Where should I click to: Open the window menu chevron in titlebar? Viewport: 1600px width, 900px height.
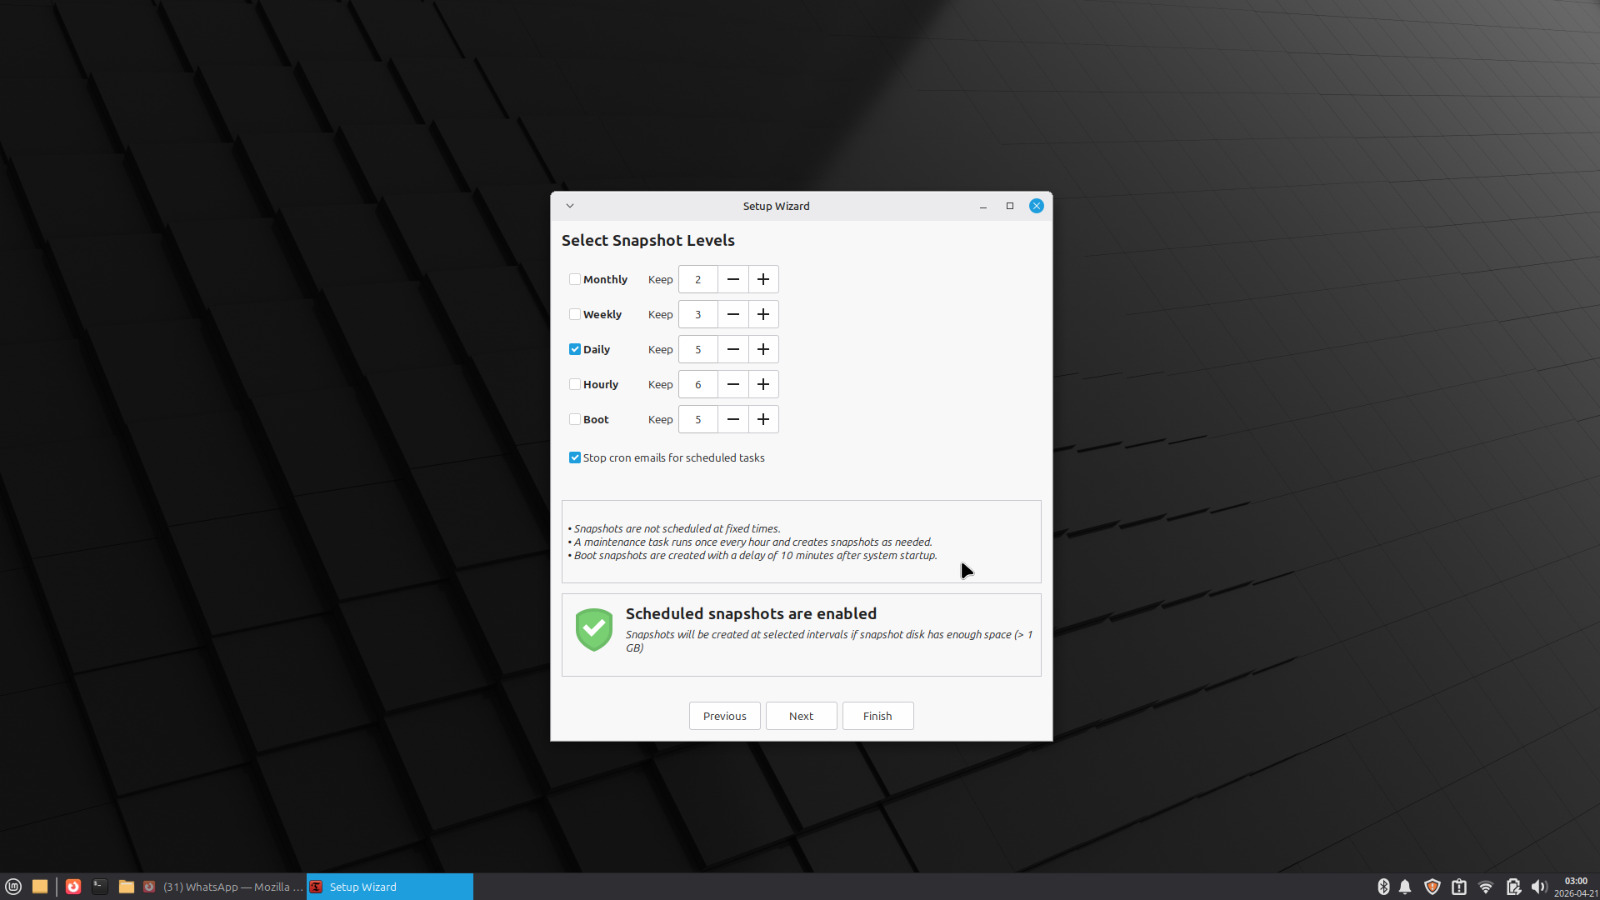(570, 206)
